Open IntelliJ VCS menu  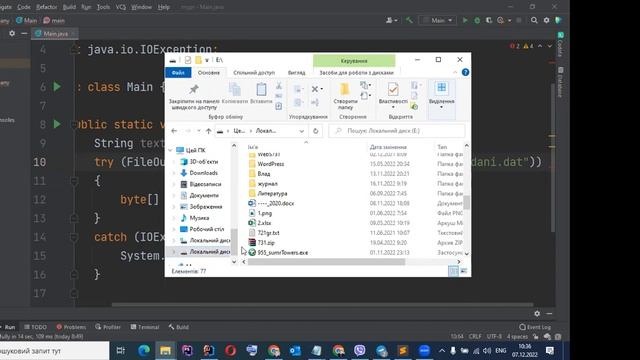[x=121, y=7]
